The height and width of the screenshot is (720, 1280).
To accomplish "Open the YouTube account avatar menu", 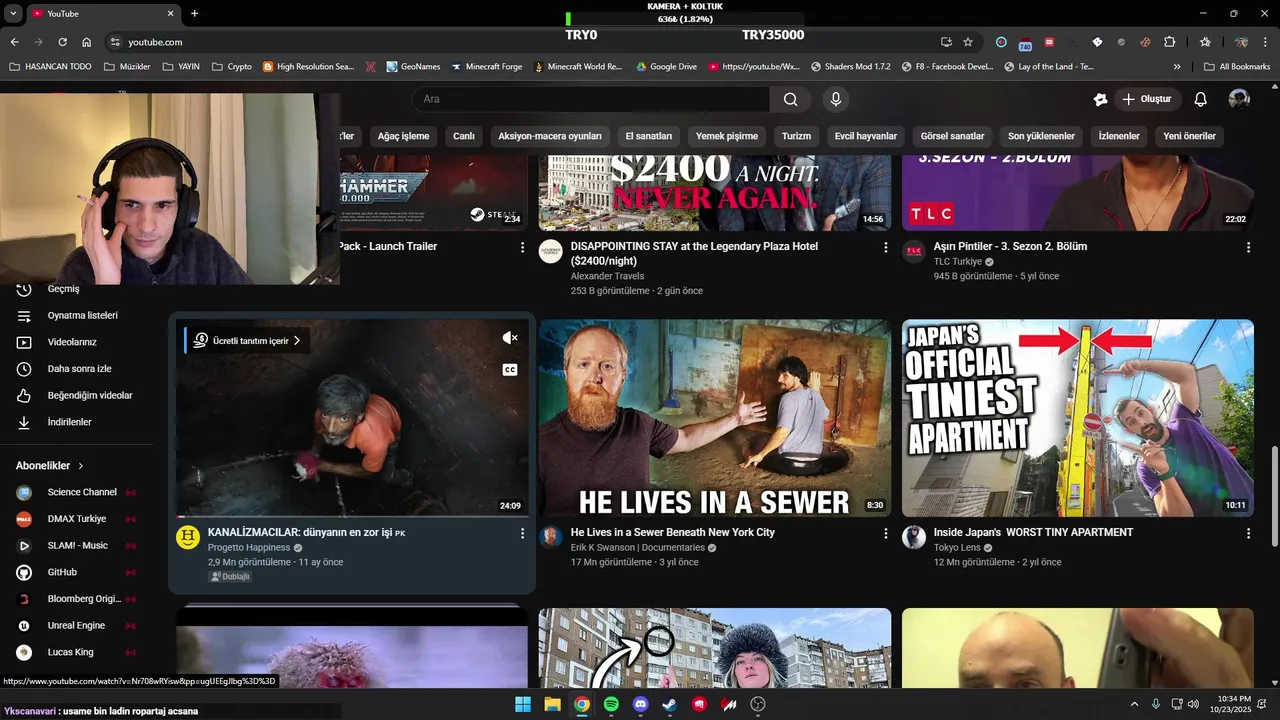I will (1239, 99).
